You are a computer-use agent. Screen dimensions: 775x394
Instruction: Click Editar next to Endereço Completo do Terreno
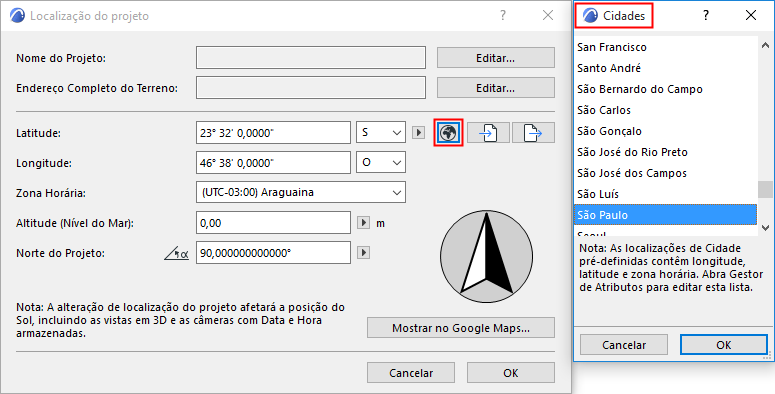[x=496, y=88]
